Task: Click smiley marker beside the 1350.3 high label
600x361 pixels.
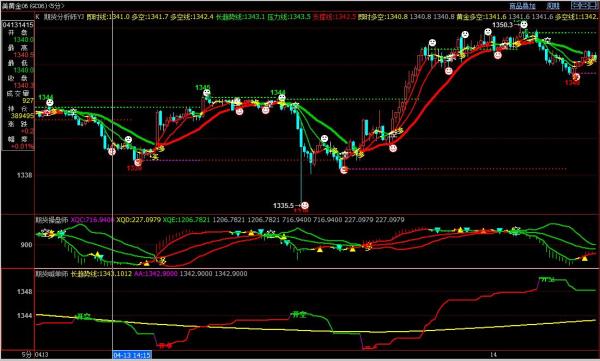Action: (x=524, y=25)
